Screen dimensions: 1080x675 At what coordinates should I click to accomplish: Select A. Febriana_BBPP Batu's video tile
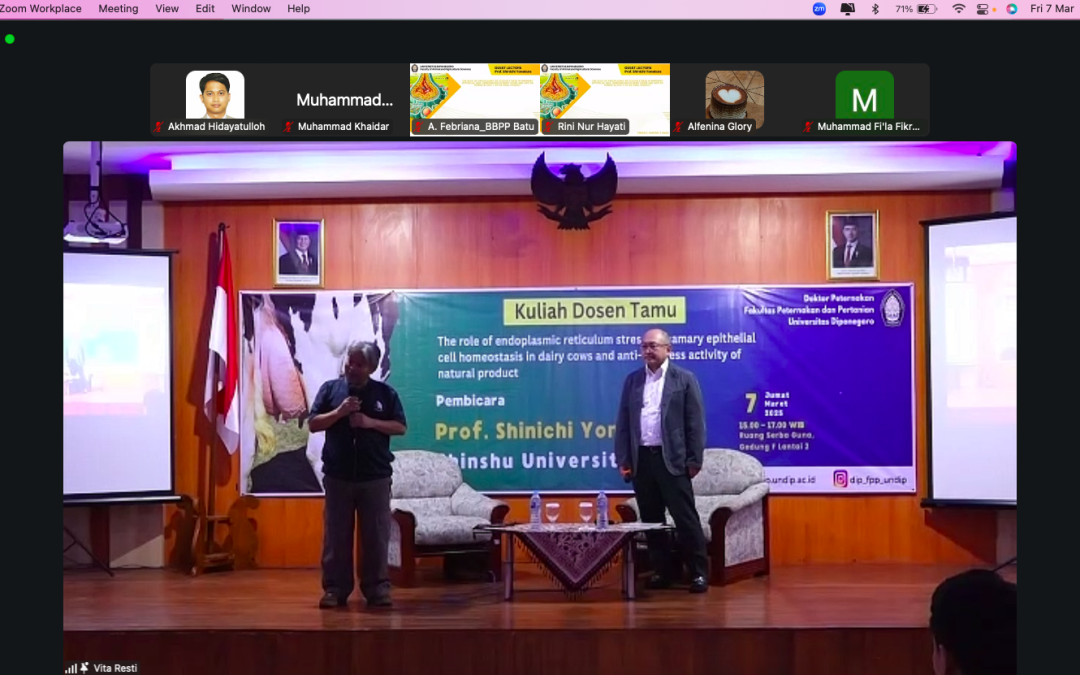coord(475,96)
